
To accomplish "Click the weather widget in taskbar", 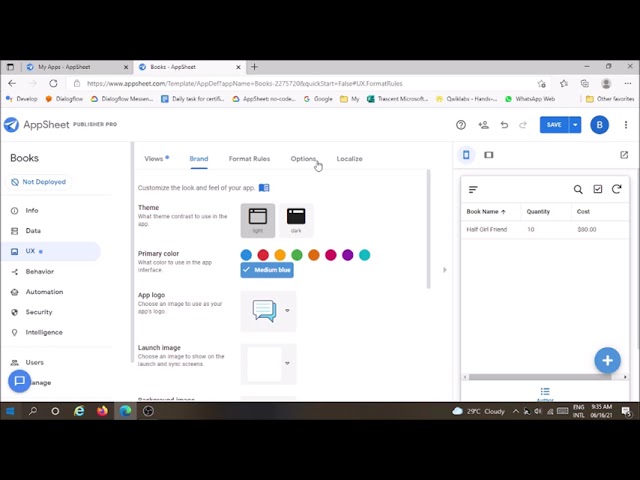I will click(x=478, y=411).
